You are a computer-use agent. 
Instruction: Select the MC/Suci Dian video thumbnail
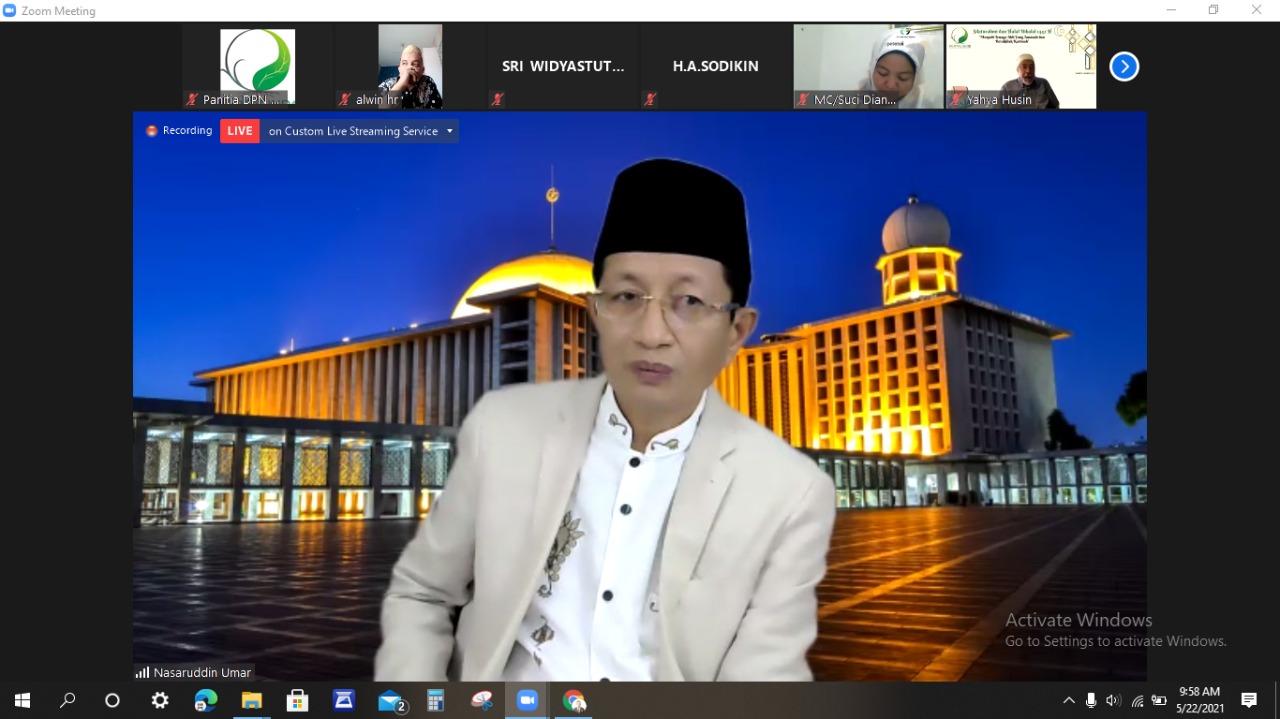coord(868,66)
